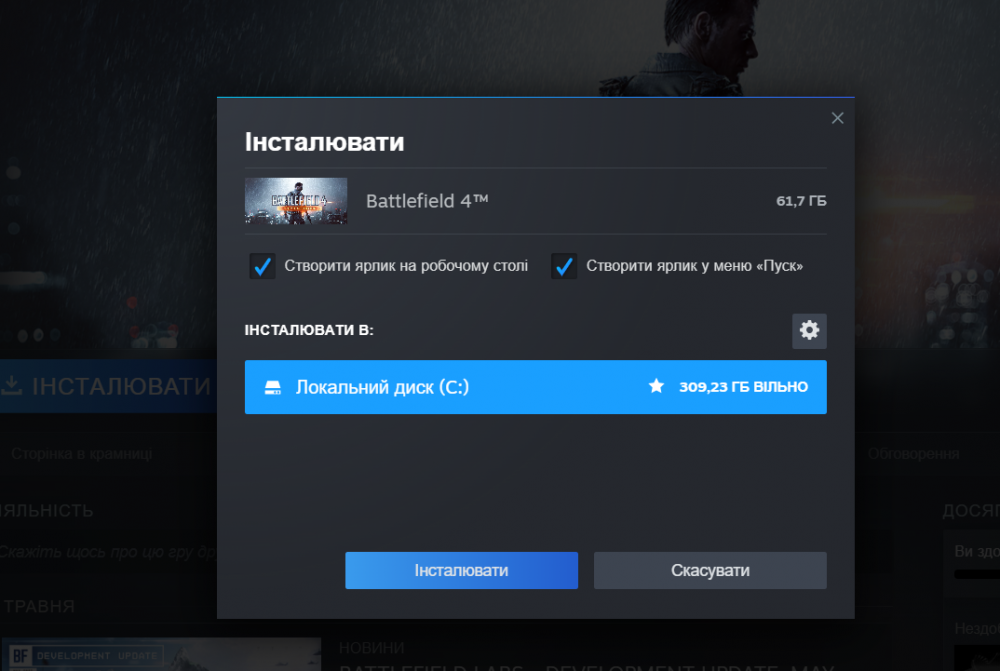Image resolution: width=1000 pixels, height=671 pixels.
Task: Click the ІНСТАЛЮВАТИ button in the library page
Action: point(108,386)
